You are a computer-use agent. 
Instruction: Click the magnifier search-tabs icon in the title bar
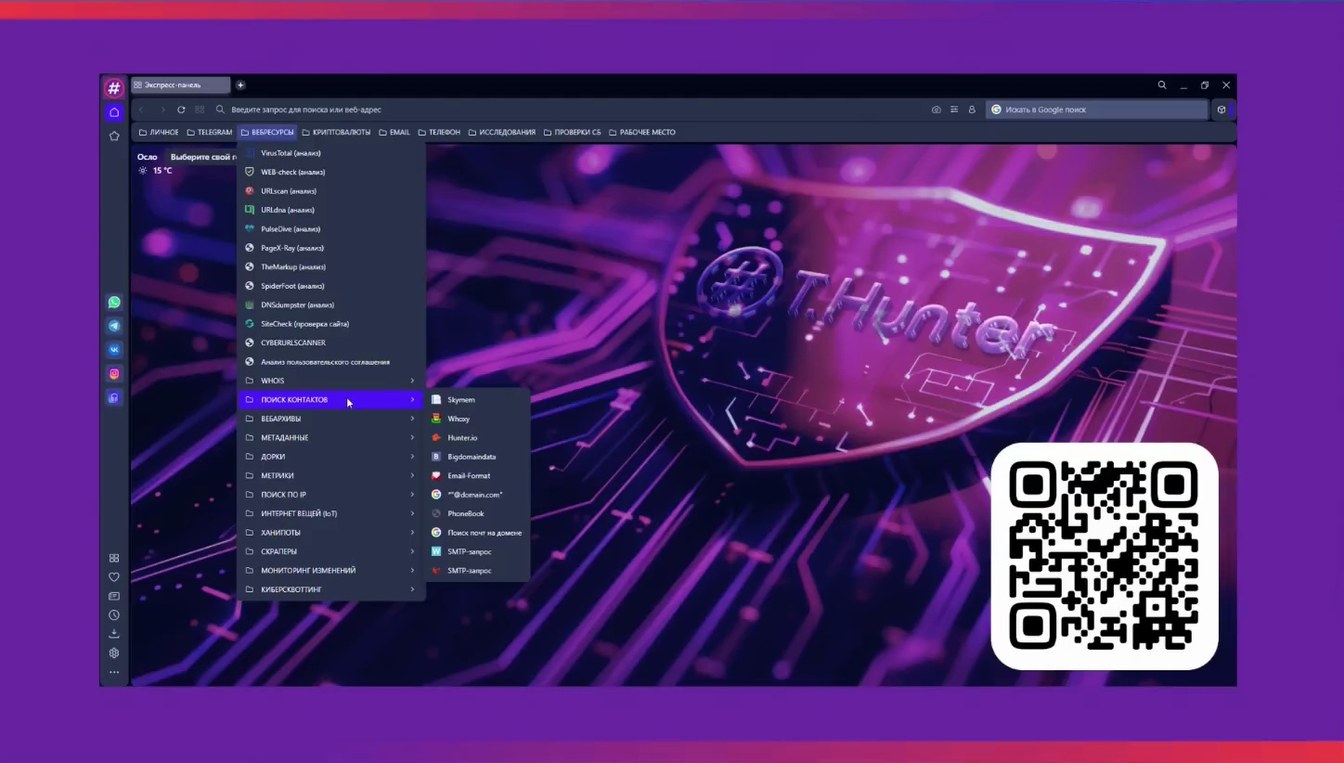[1162, 86]
